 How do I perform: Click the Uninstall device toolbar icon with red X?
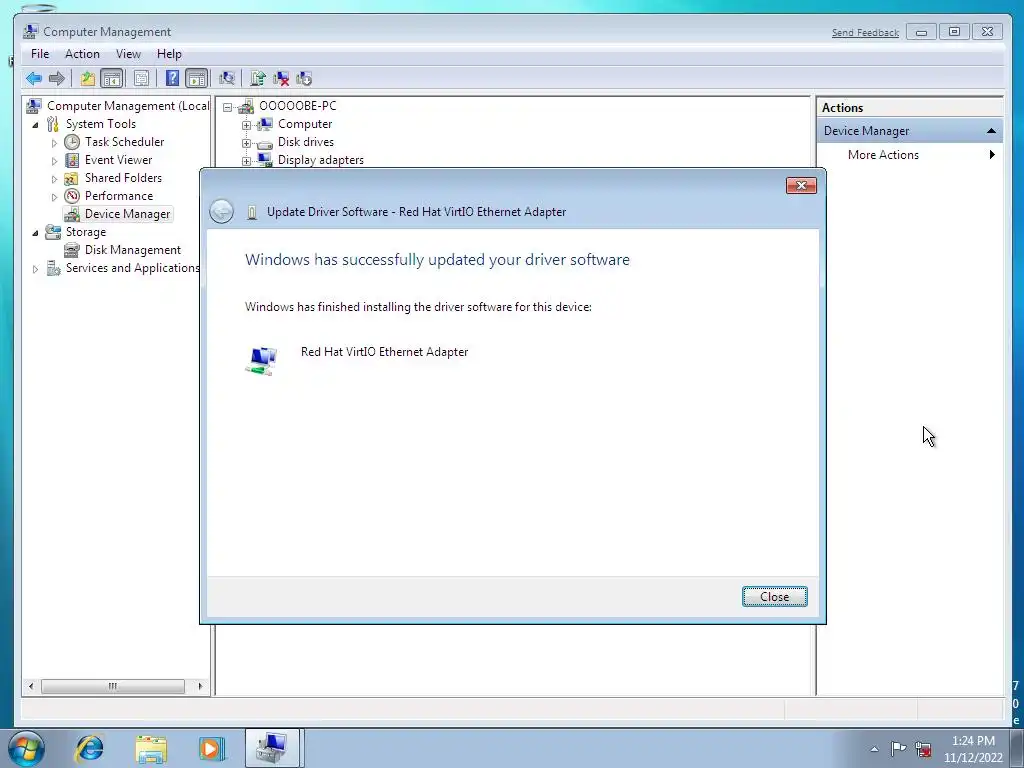[281, 79]
